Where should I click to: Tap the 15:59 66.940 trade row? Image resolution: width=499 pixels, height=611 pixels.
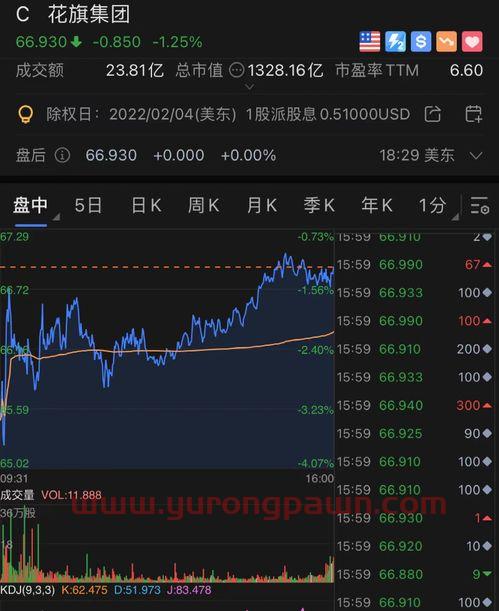414,406
